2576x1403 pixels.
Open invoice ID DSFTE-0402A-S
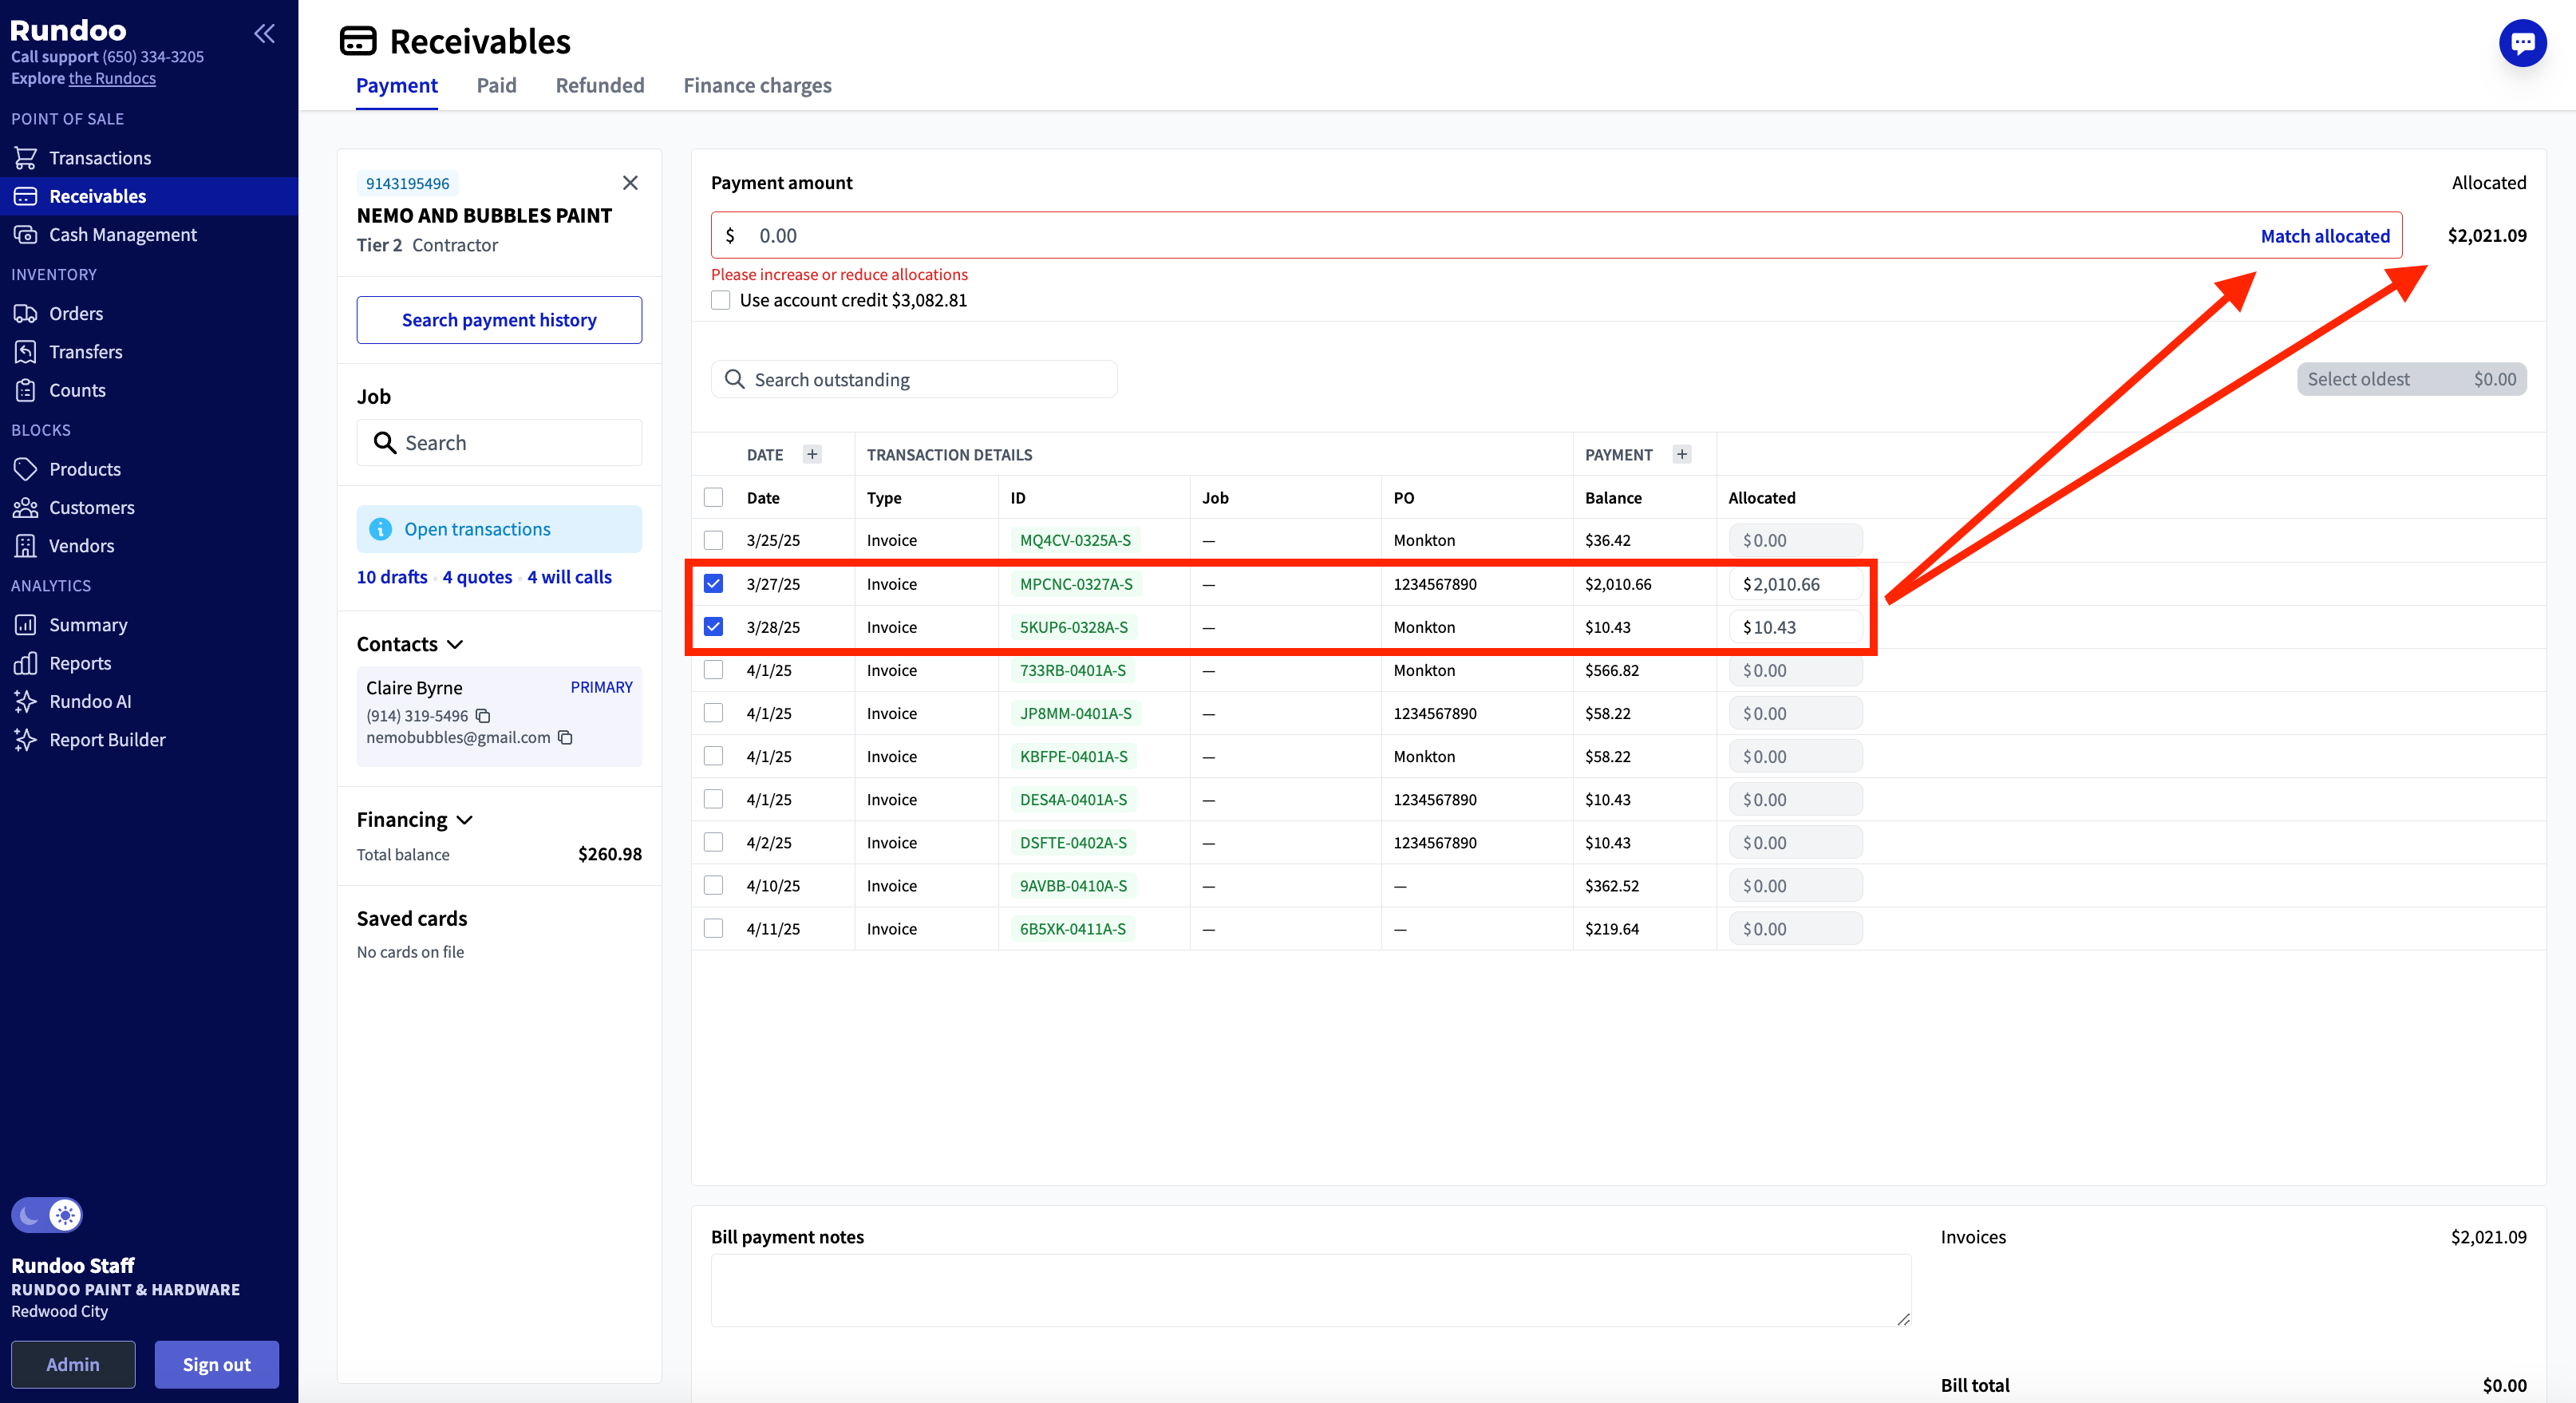(x=1073, y=842)
